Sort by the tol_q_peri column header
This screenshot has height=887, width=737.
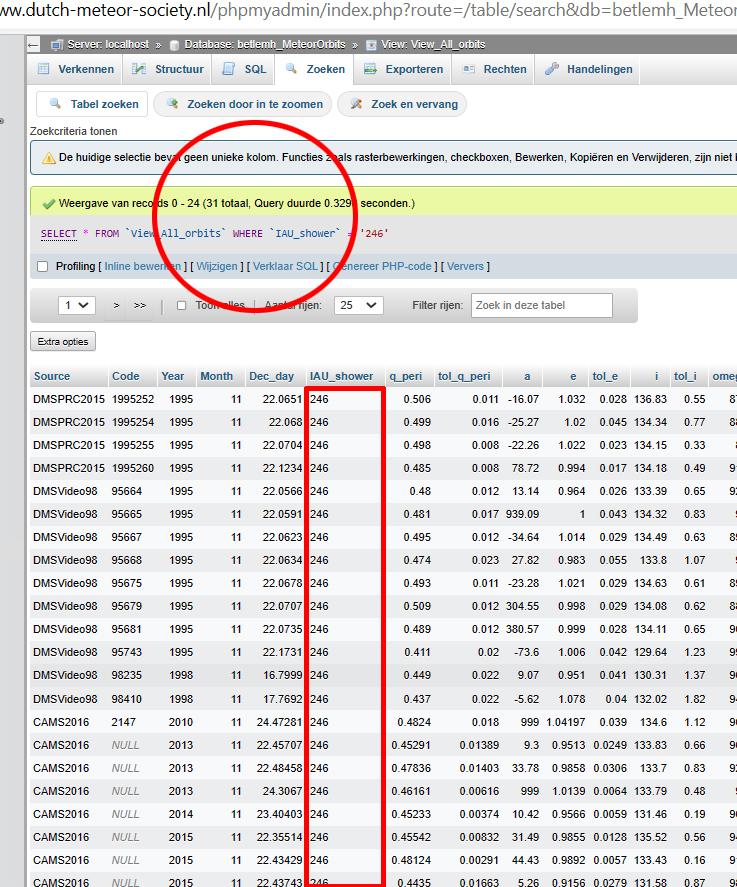[x=464, y=376]
